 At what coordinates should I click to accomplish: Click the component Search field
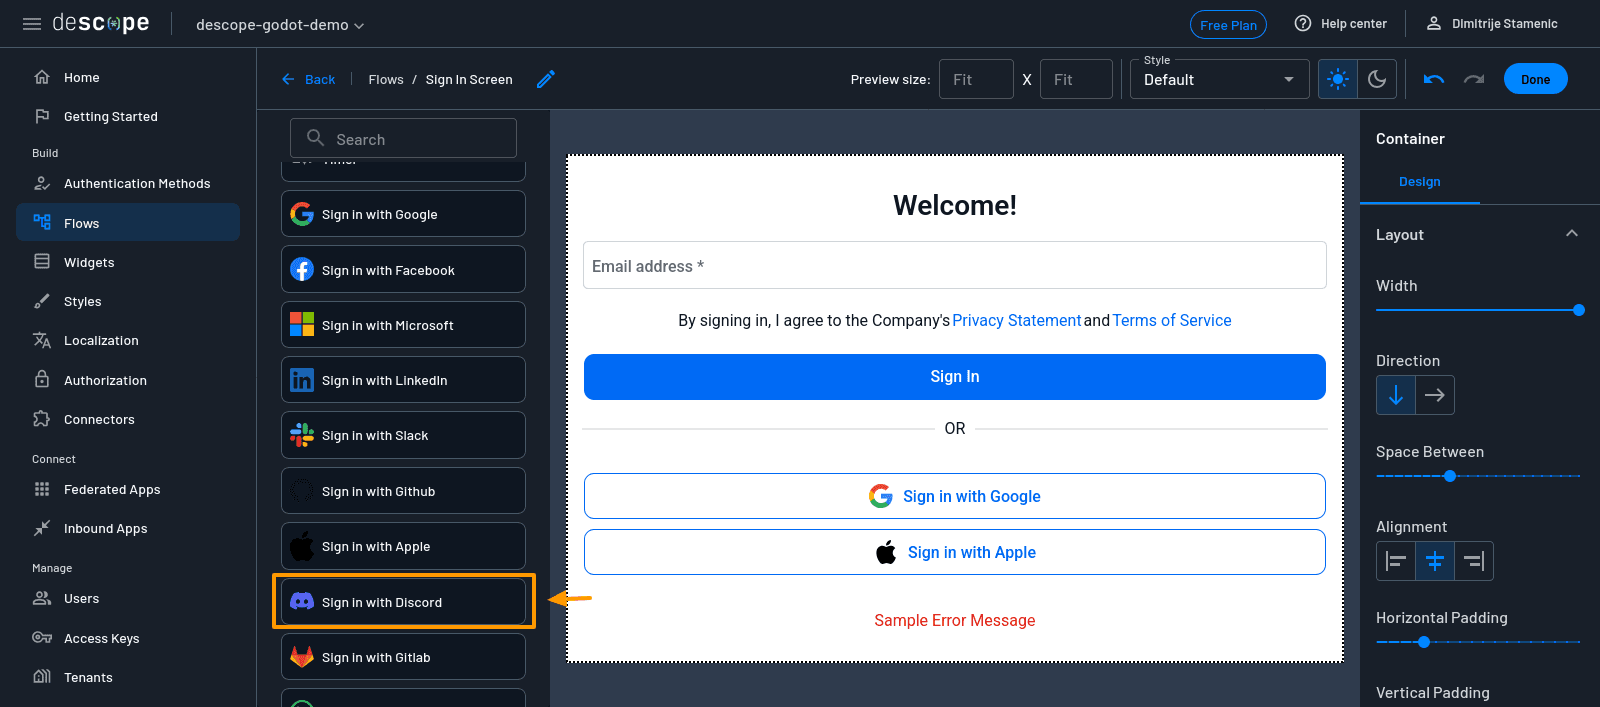[x=404, y=139]
